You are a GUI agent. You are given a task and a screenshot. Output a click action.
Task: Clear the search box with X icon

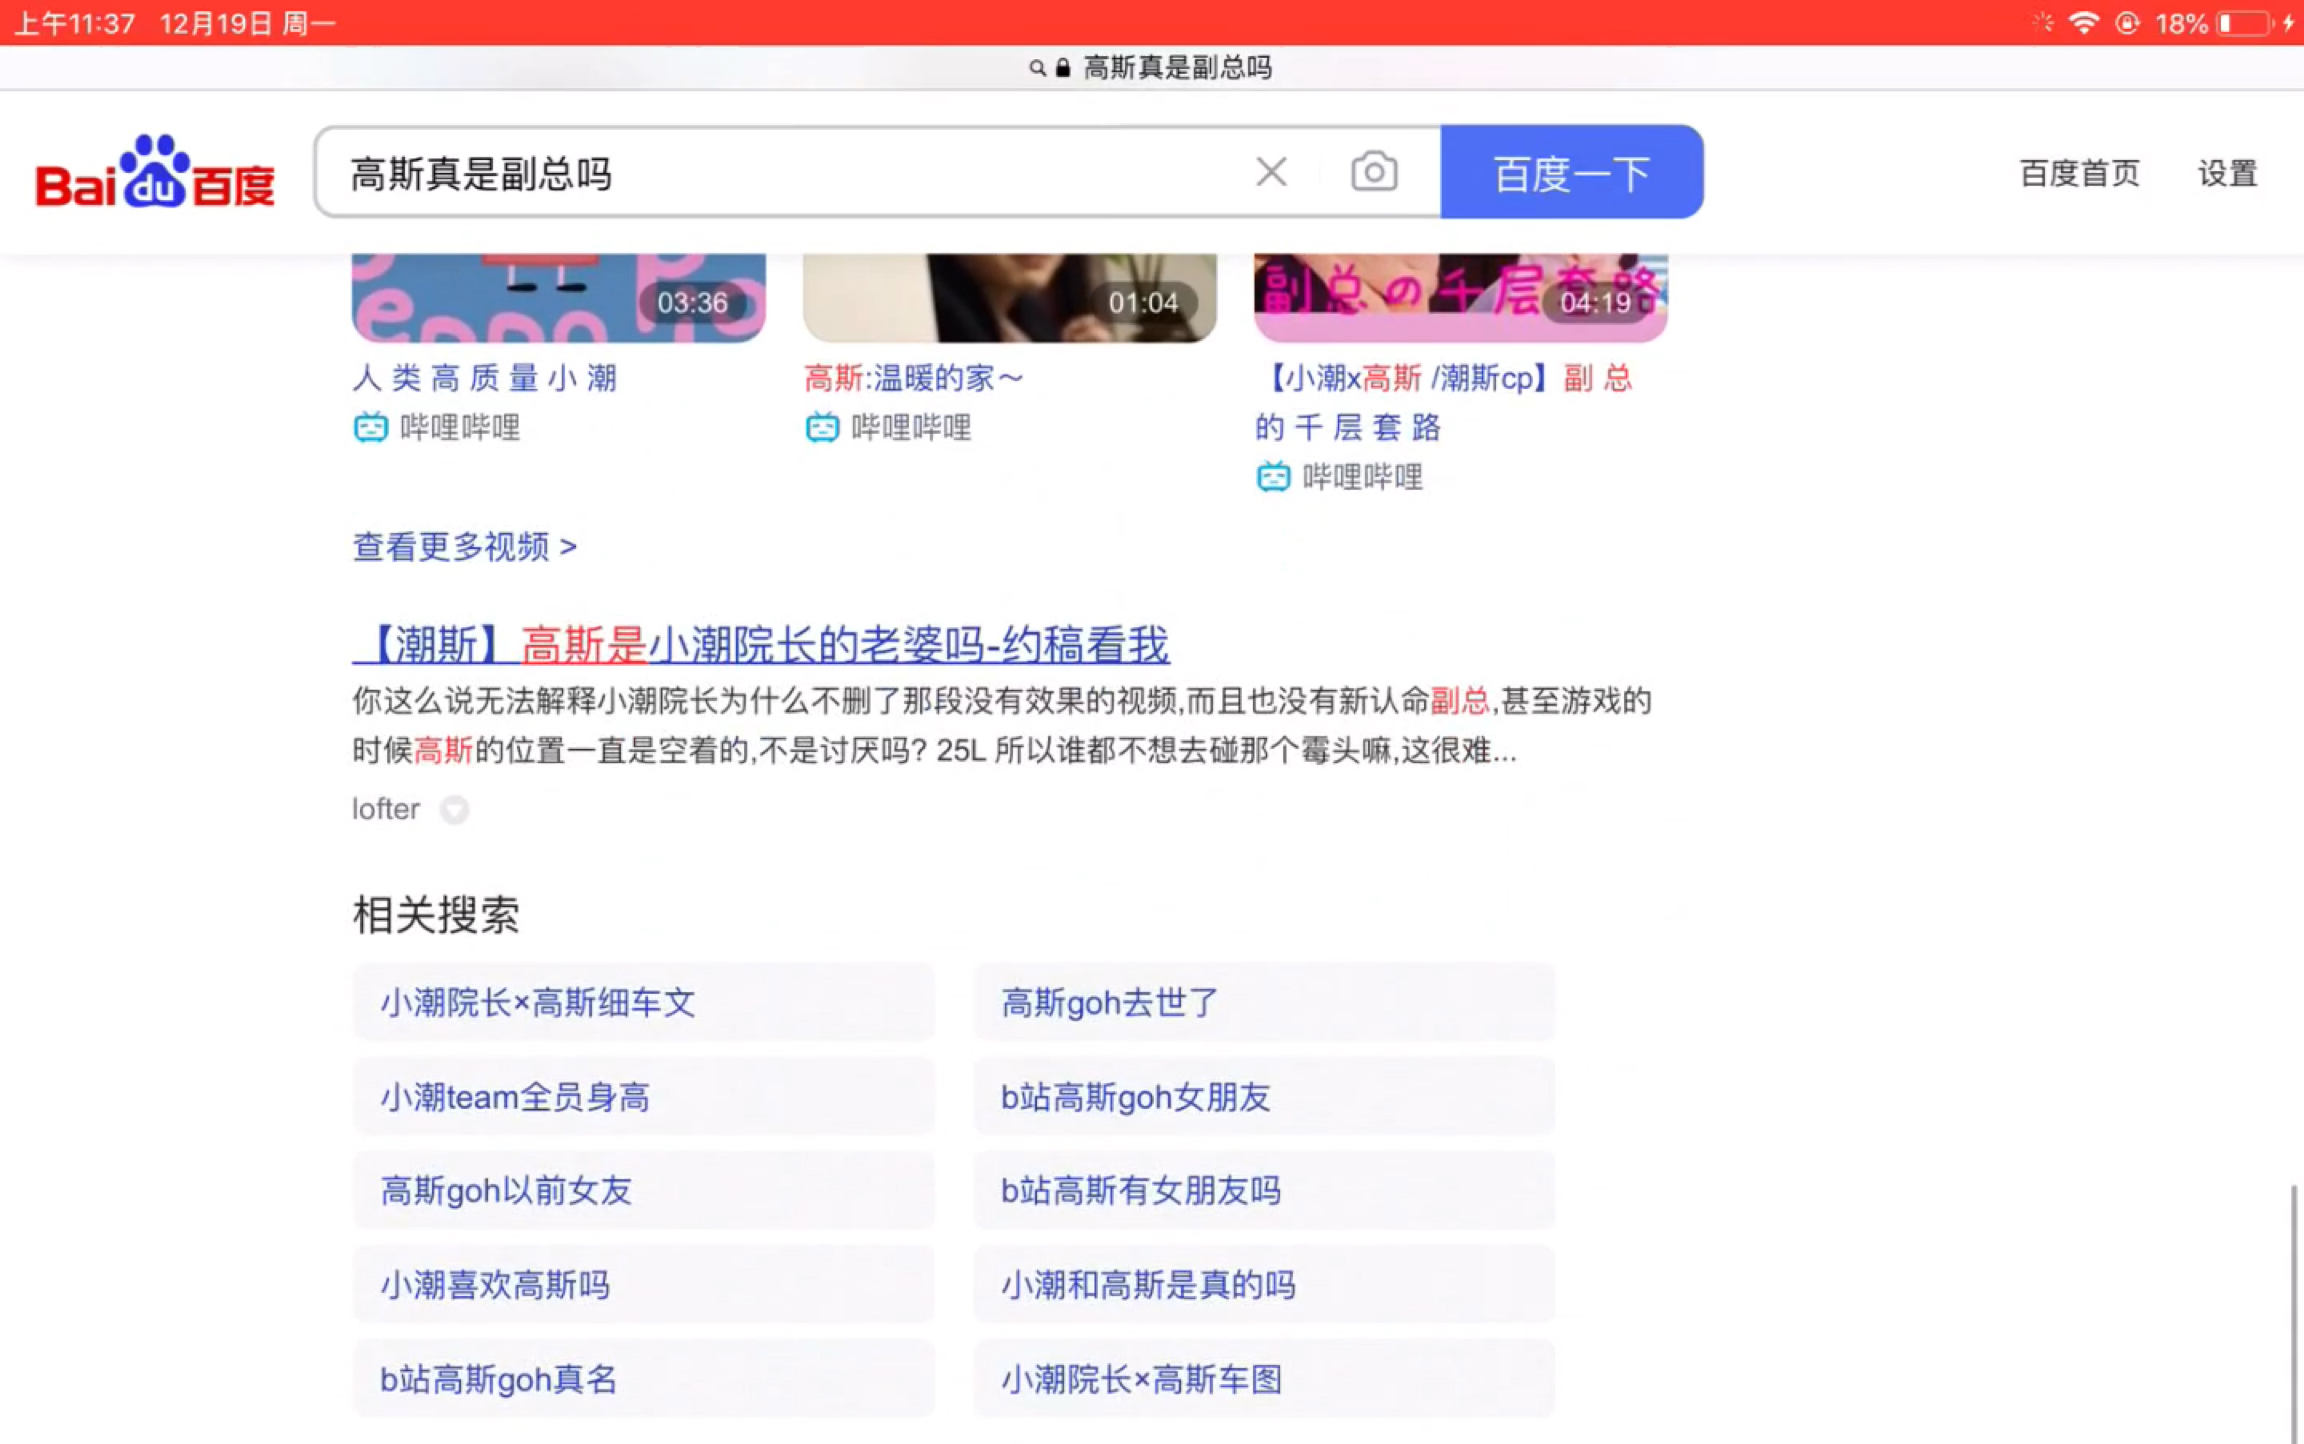point(1271,172)
